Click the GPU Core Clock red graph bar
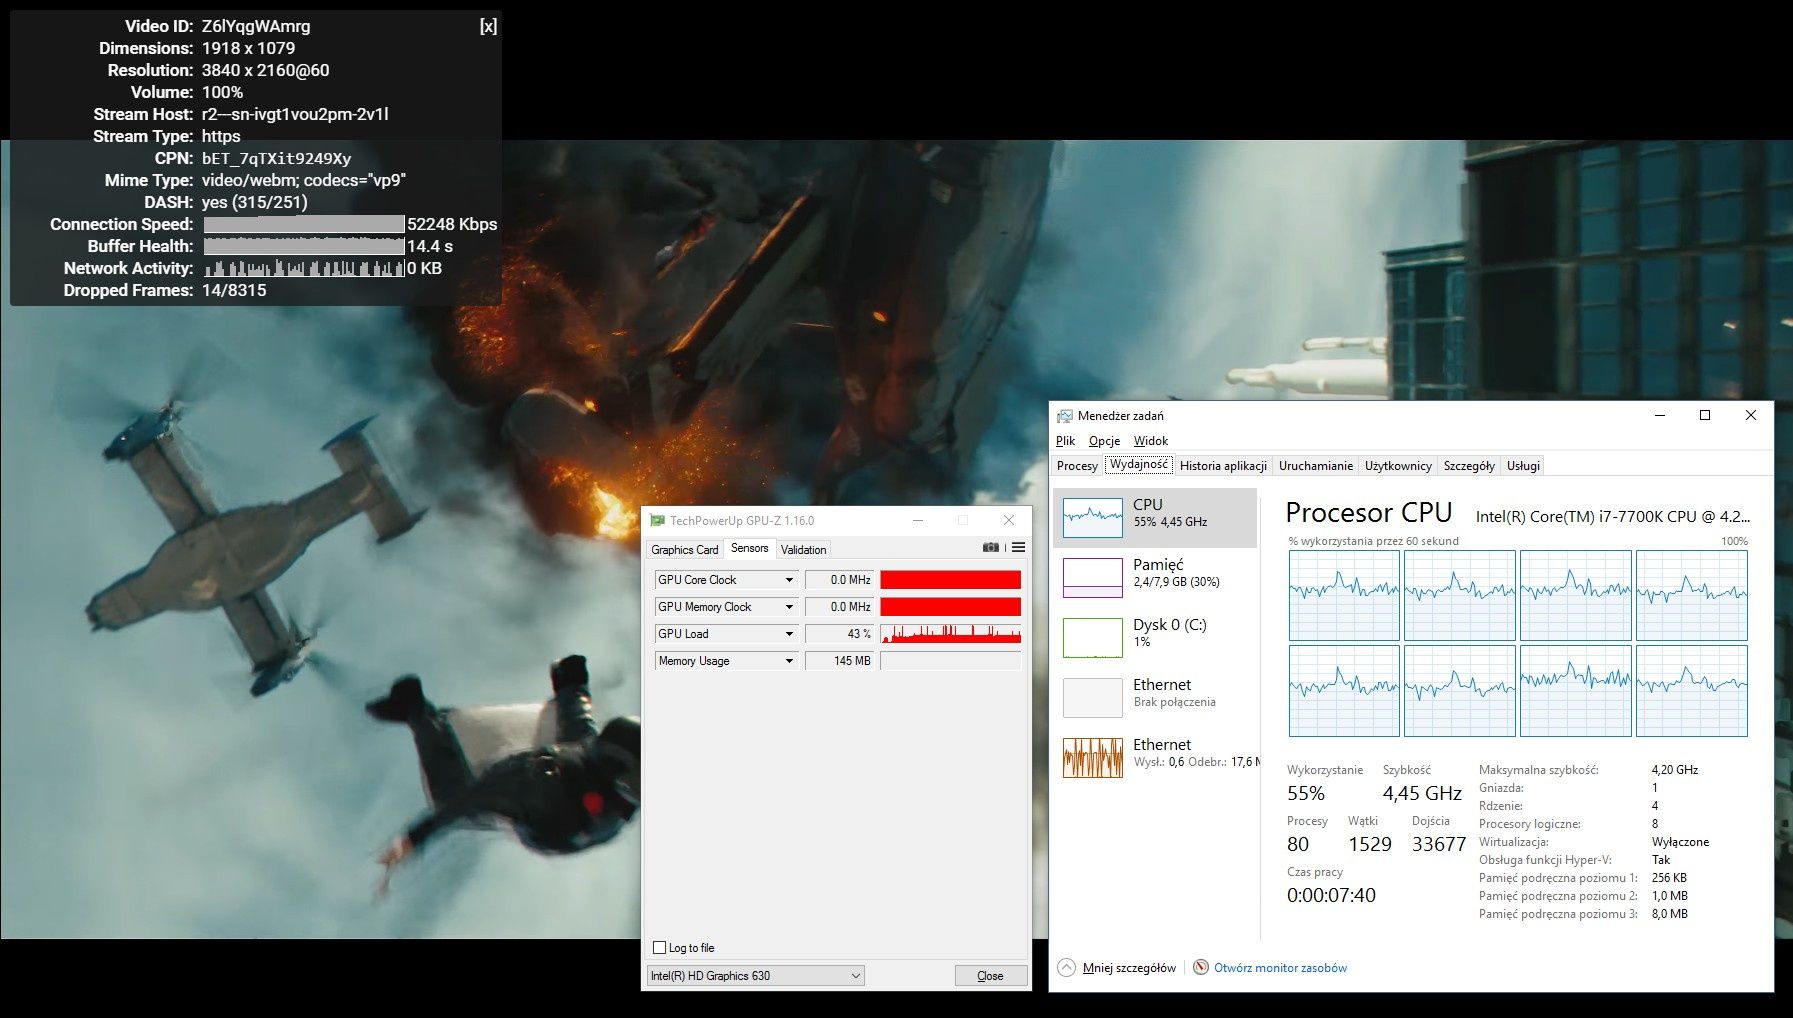Screen dimensions: 1793x1018 pyautogui.click(x=951, y=580)
